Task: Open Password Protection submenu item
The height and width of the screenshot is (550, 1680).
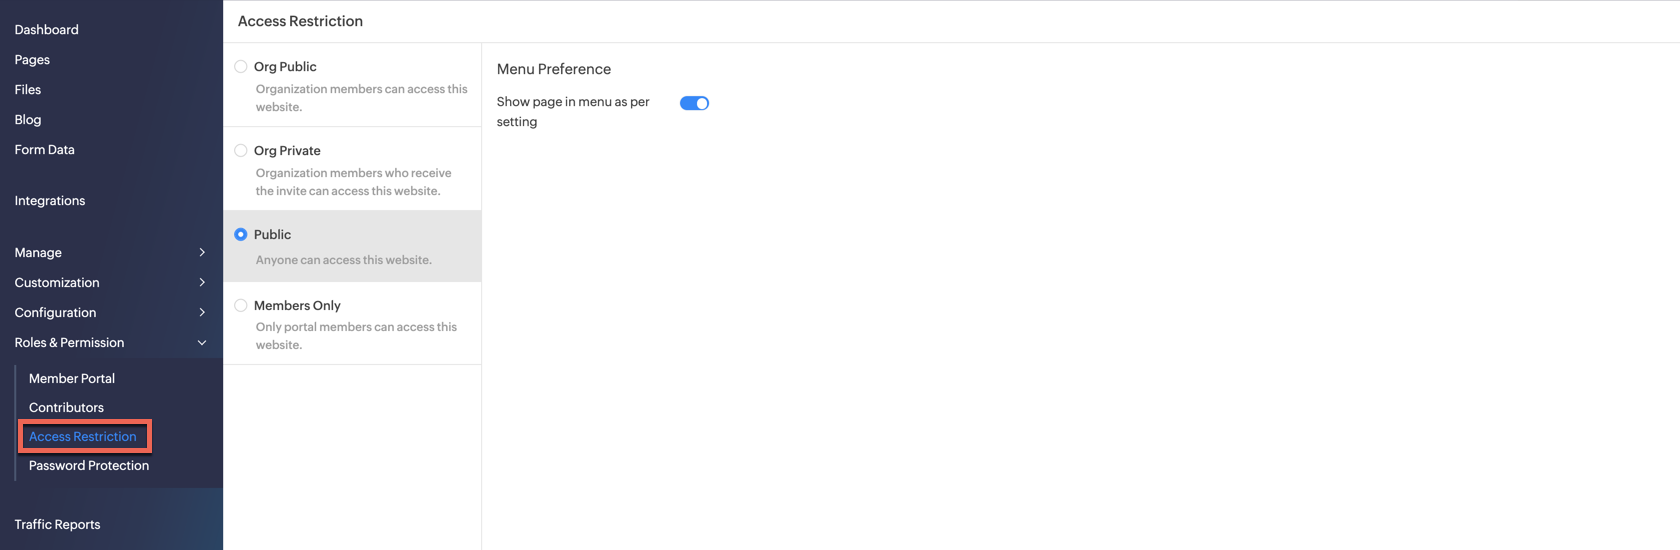Action: (89, 466)
